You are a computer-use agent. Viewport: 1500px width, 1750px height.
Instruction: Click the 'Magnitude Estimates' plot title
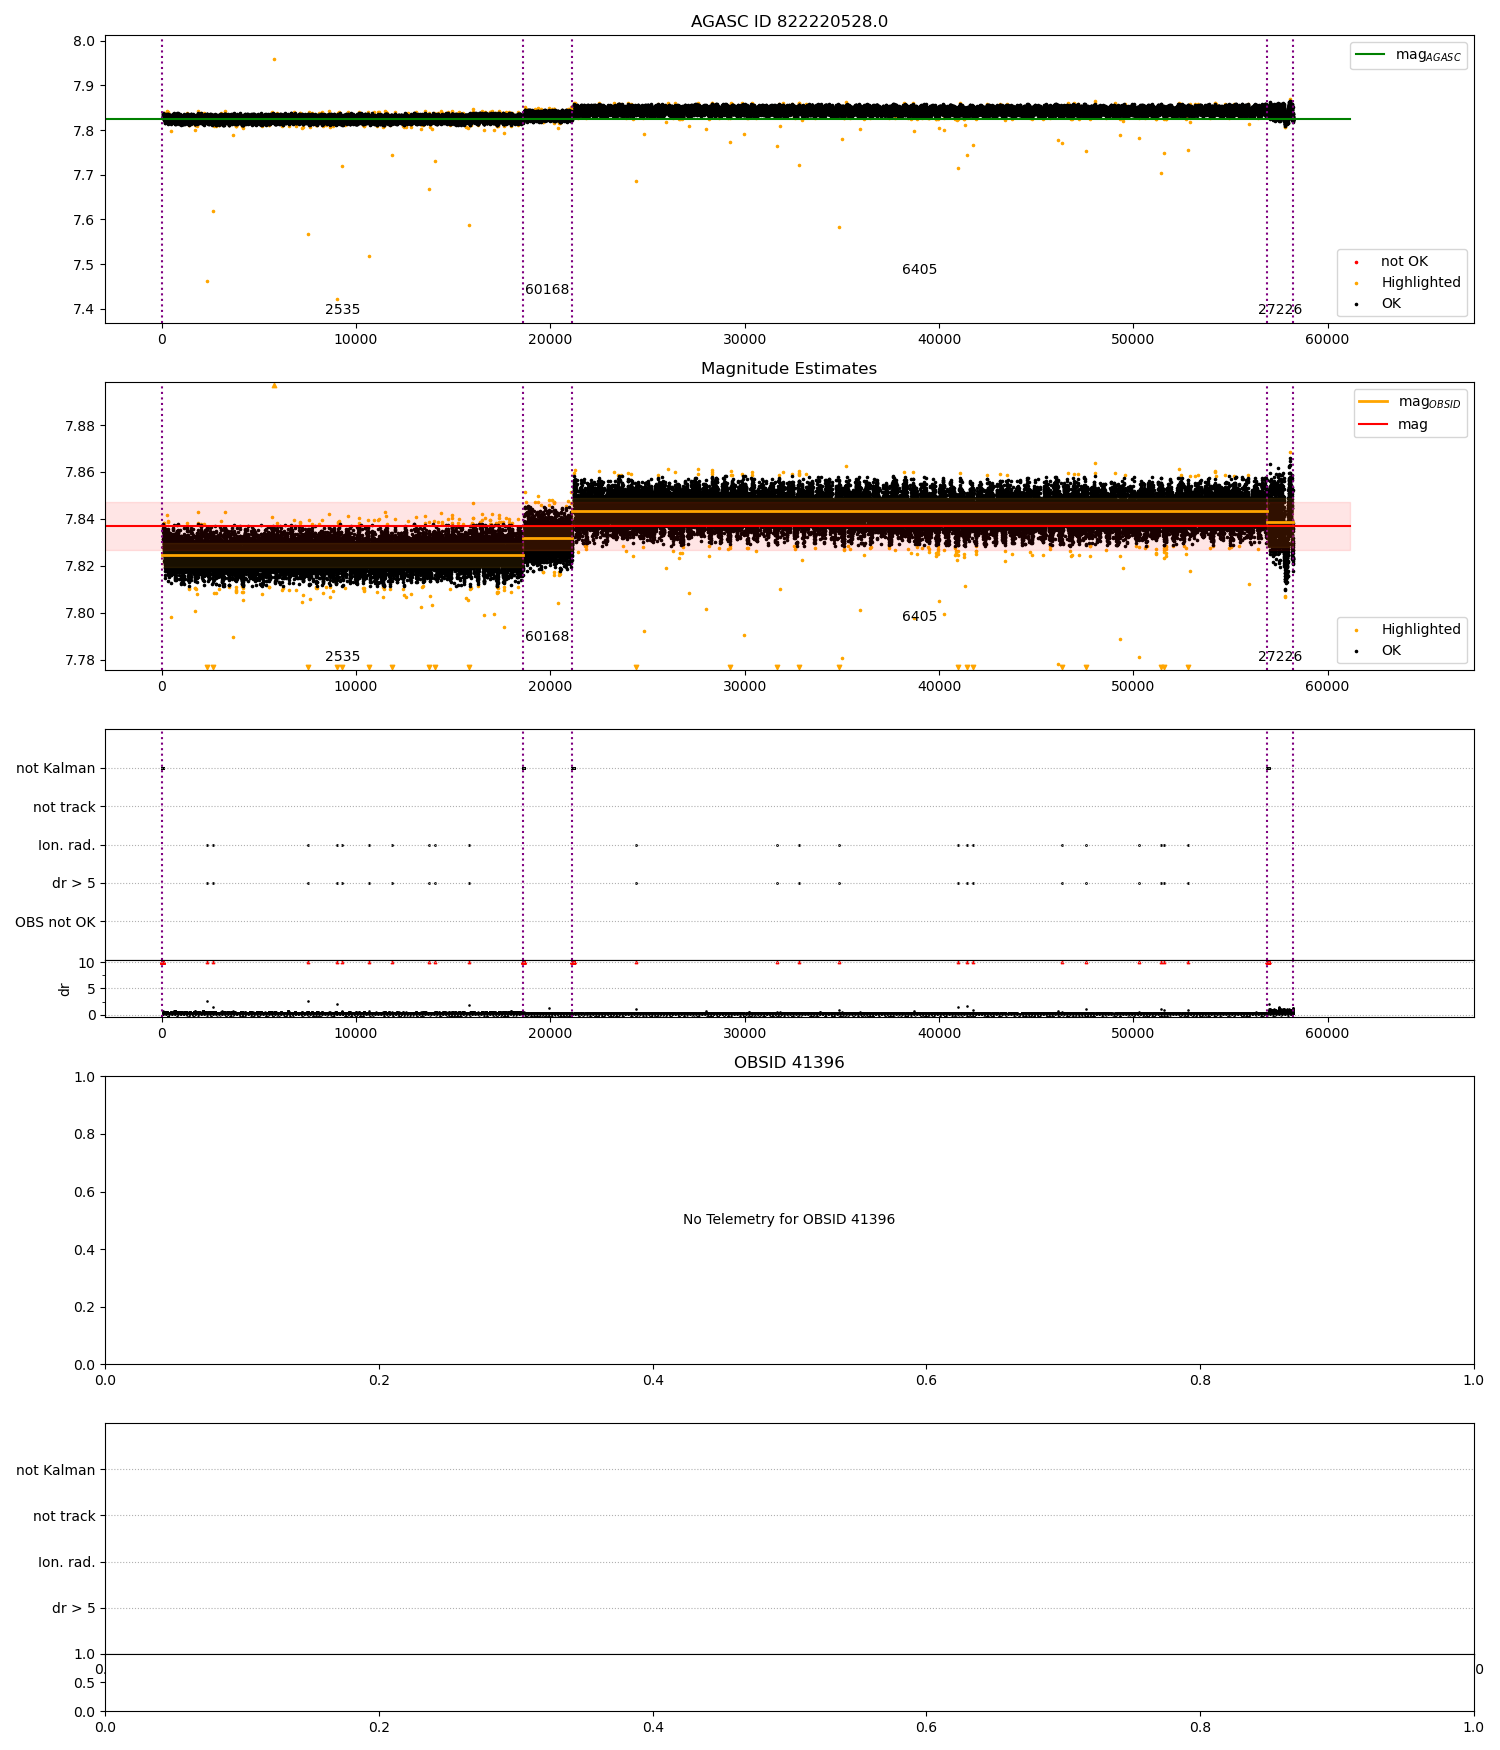point(789,369)
